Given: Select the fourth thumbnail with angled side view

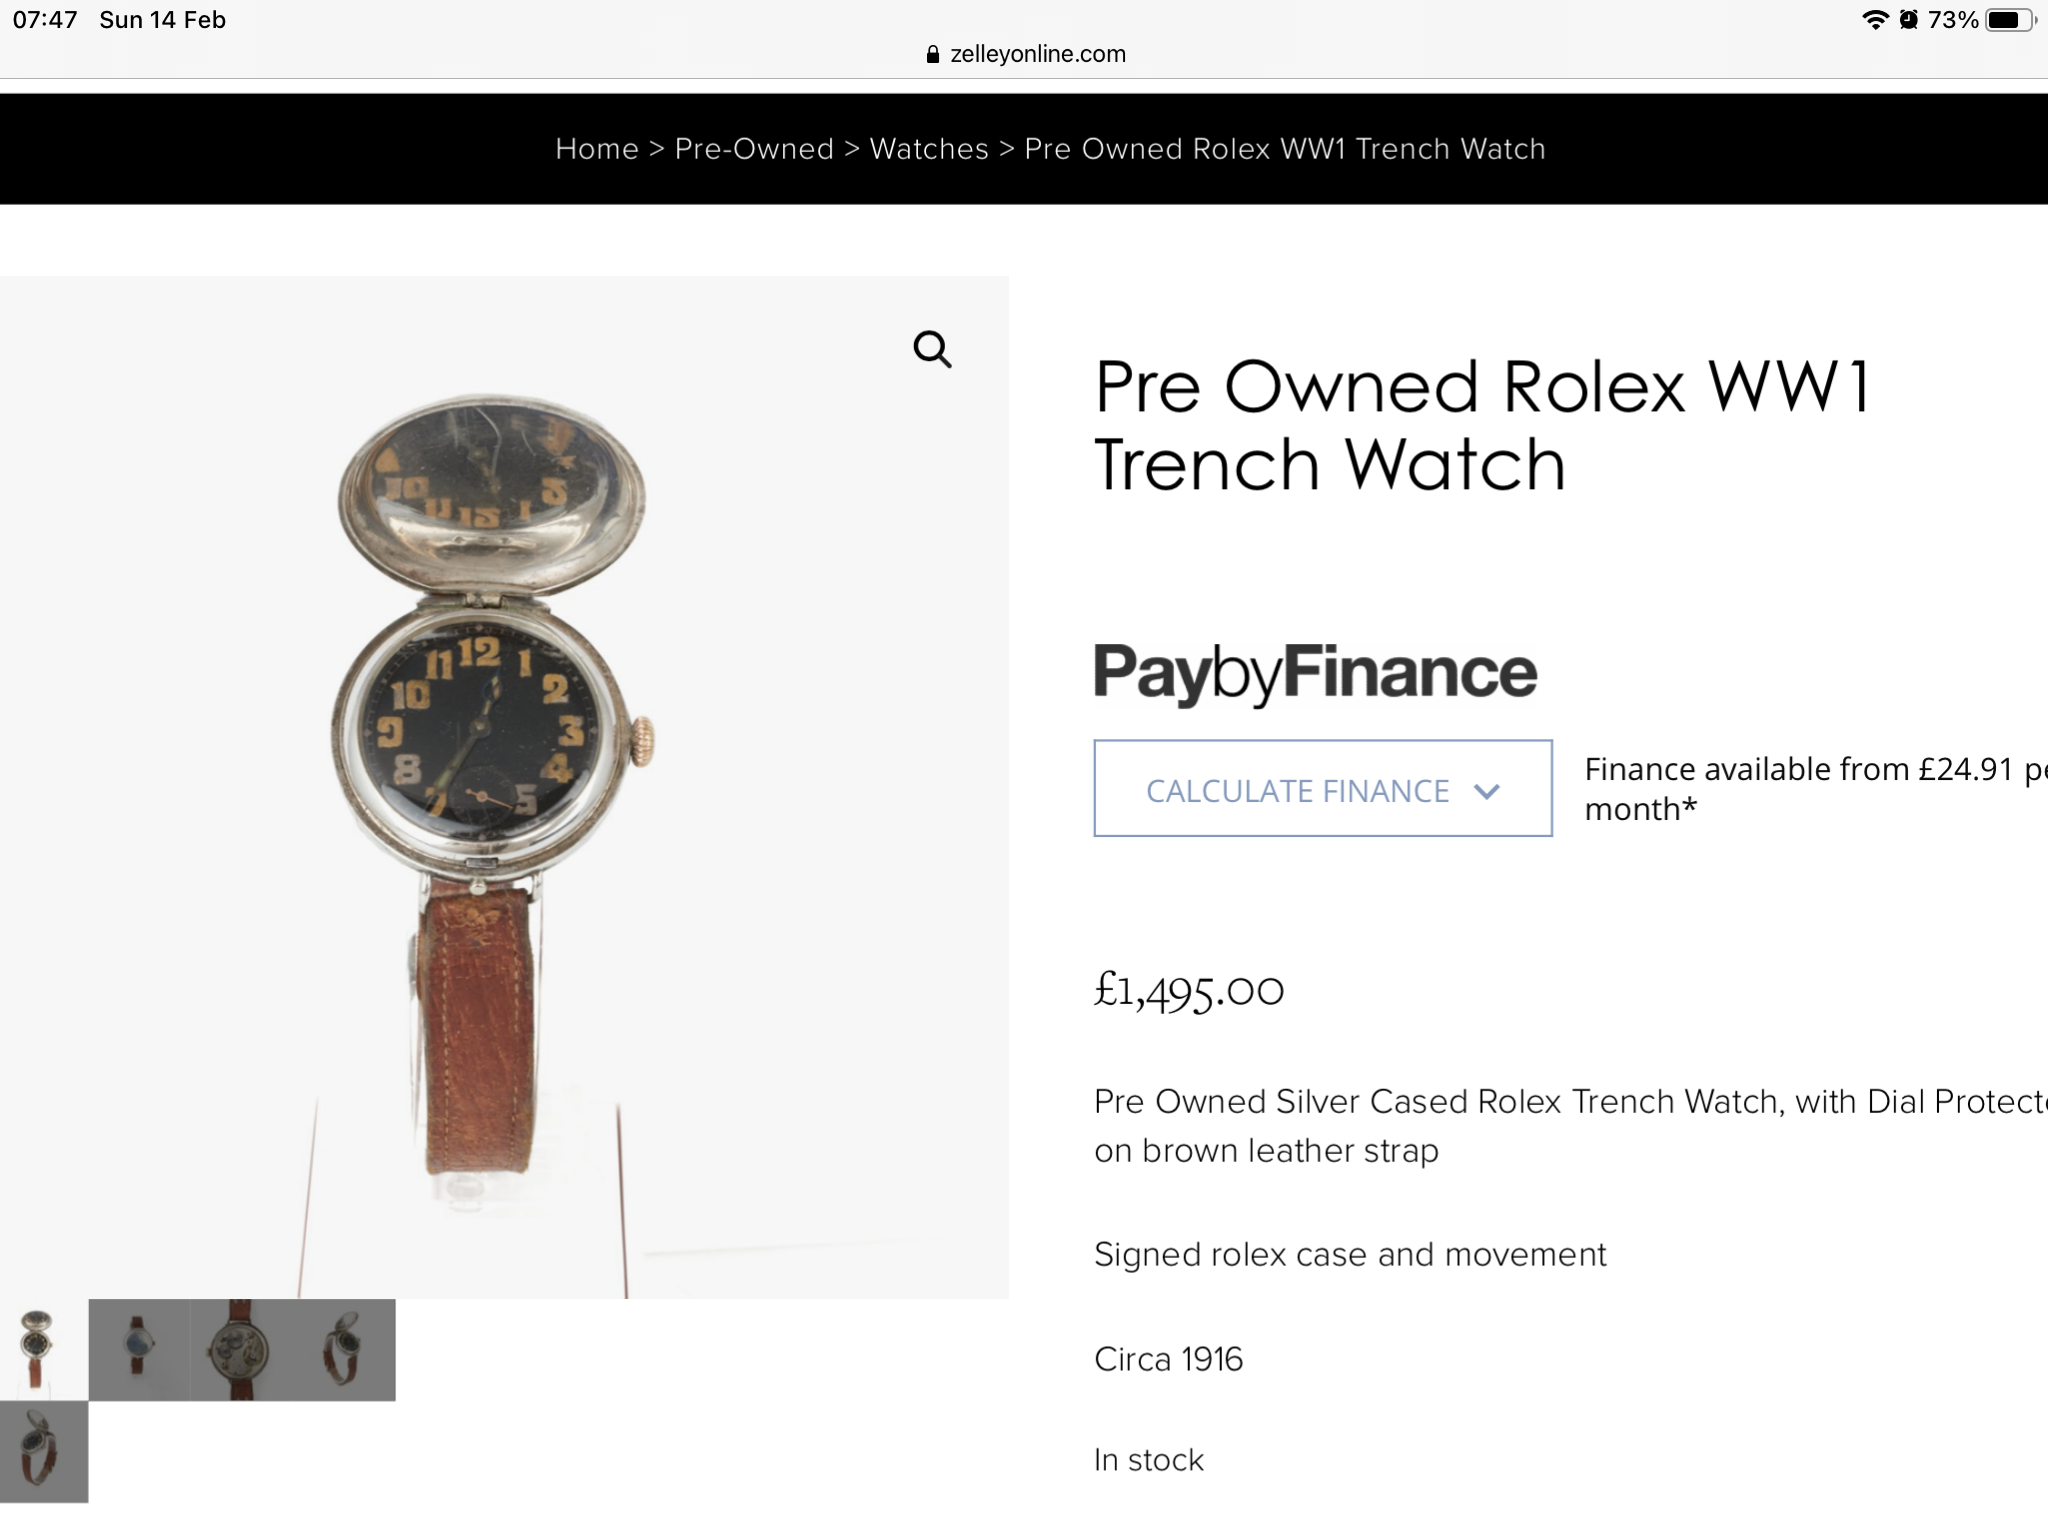Looking at the screenshot, I should click(x=343, y=1349).
